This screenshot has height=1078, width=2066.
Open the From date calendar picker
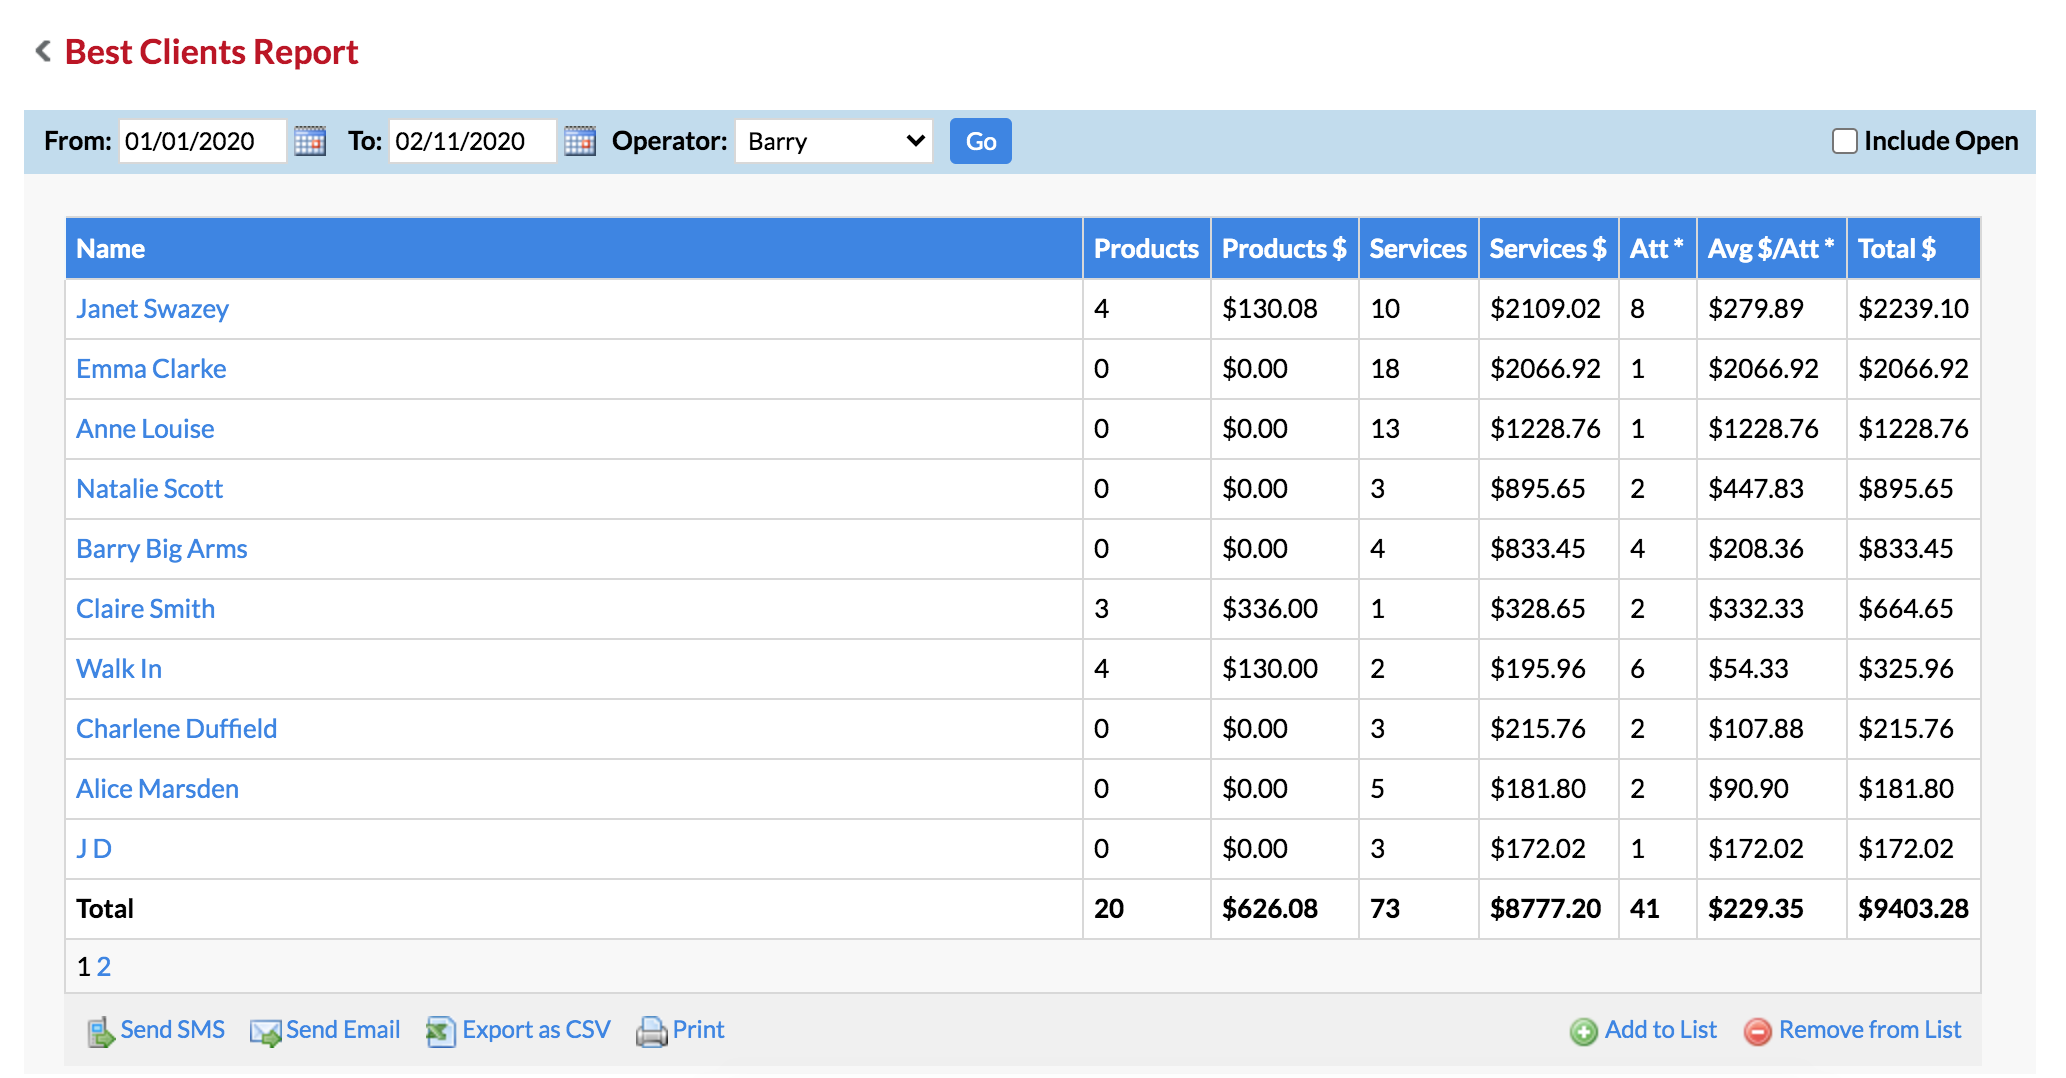point(310,141)
